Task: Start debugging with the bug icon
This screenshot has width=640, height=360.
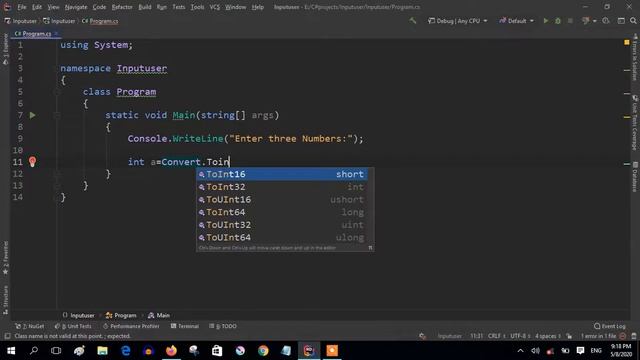Action: 558,21
